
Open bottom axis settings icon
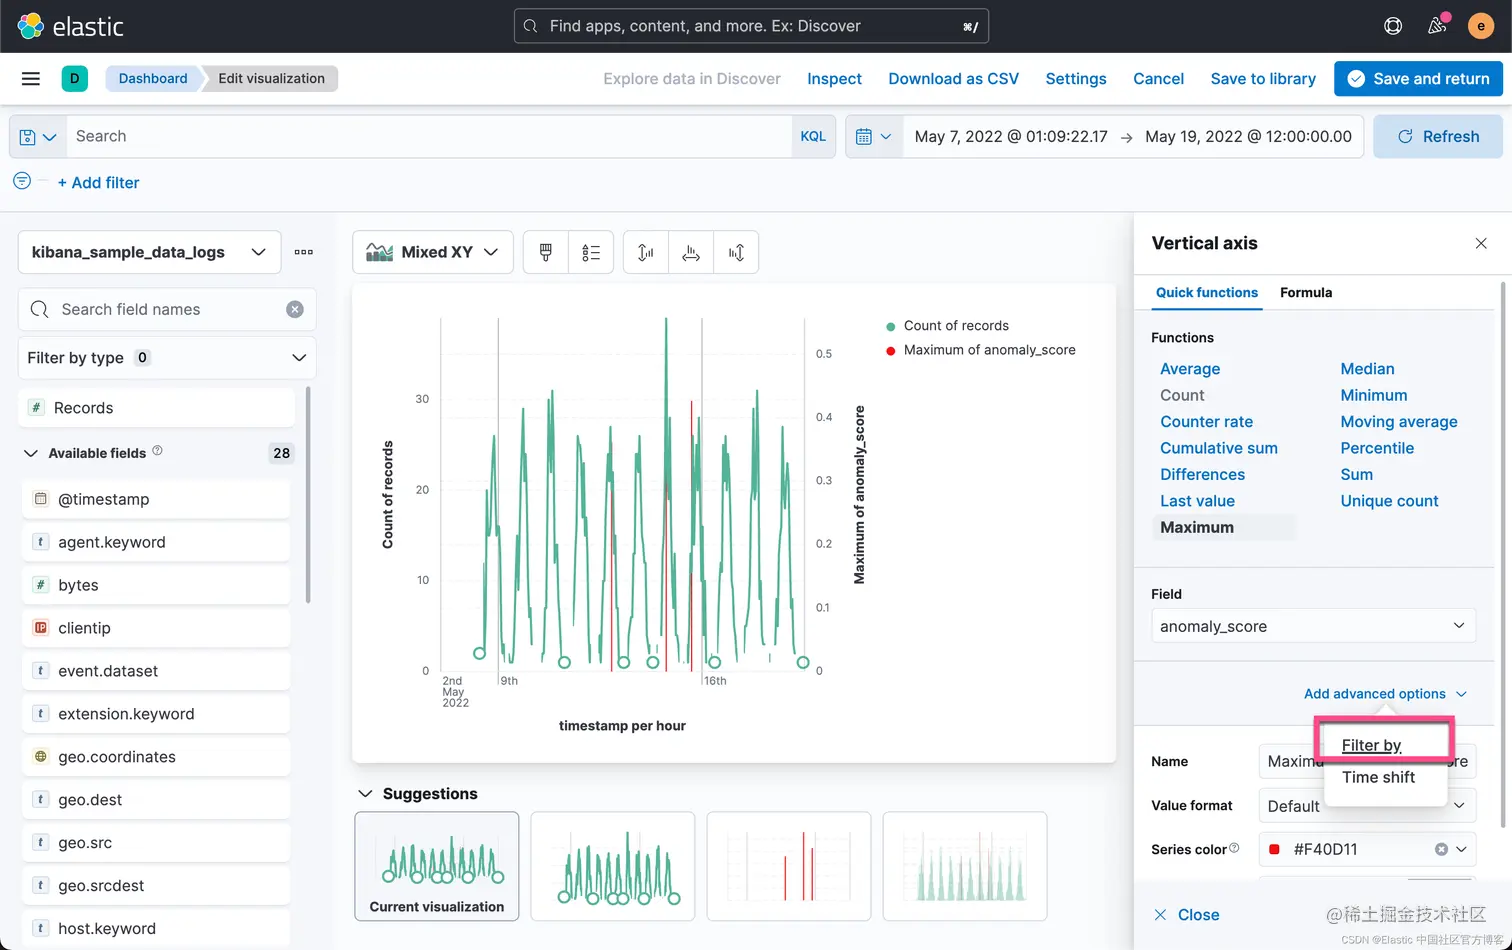[x=690, y=252]
